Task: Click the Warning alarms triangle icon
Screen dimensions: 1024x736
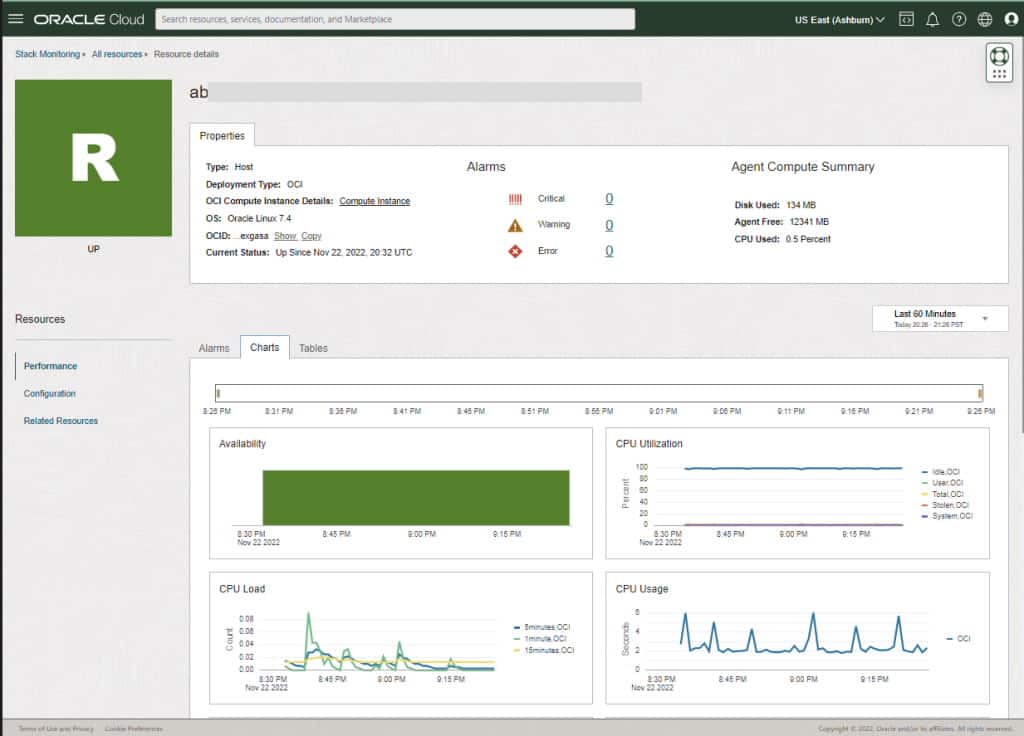Action: point(516,224)
